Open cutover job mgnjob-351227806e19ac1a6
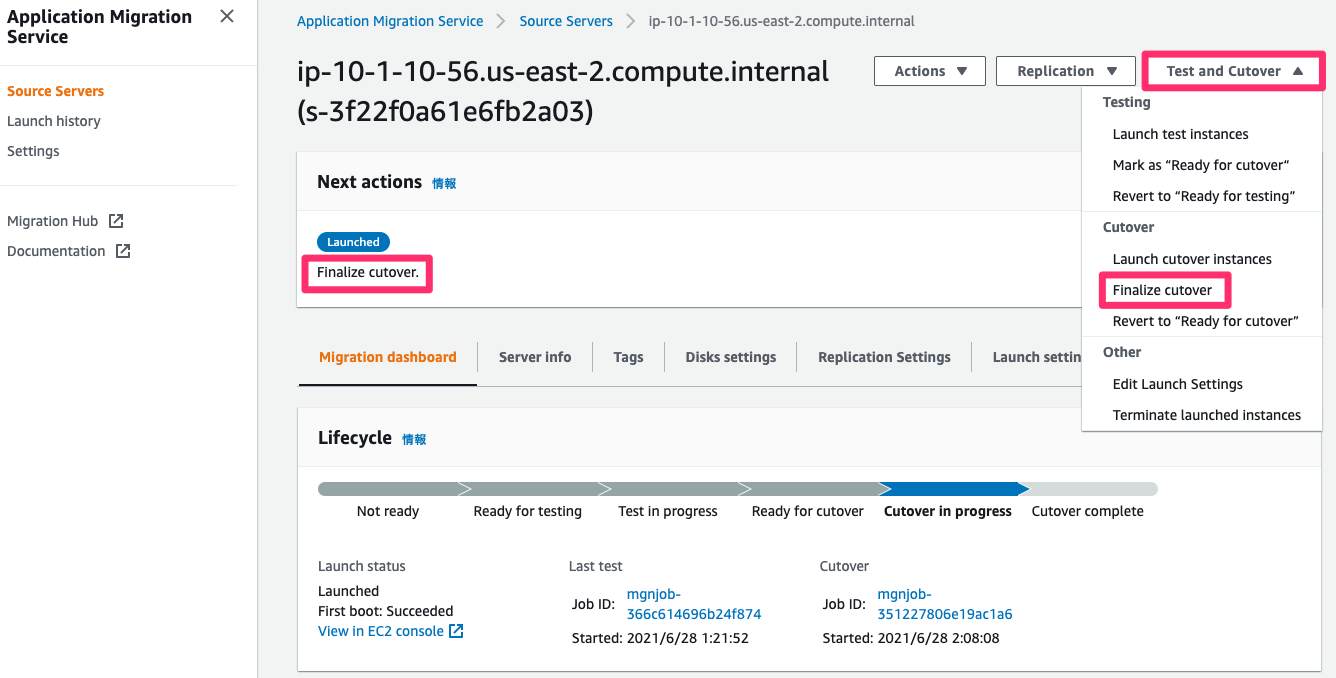The image size is (1336, 678). tap(945, 604)
